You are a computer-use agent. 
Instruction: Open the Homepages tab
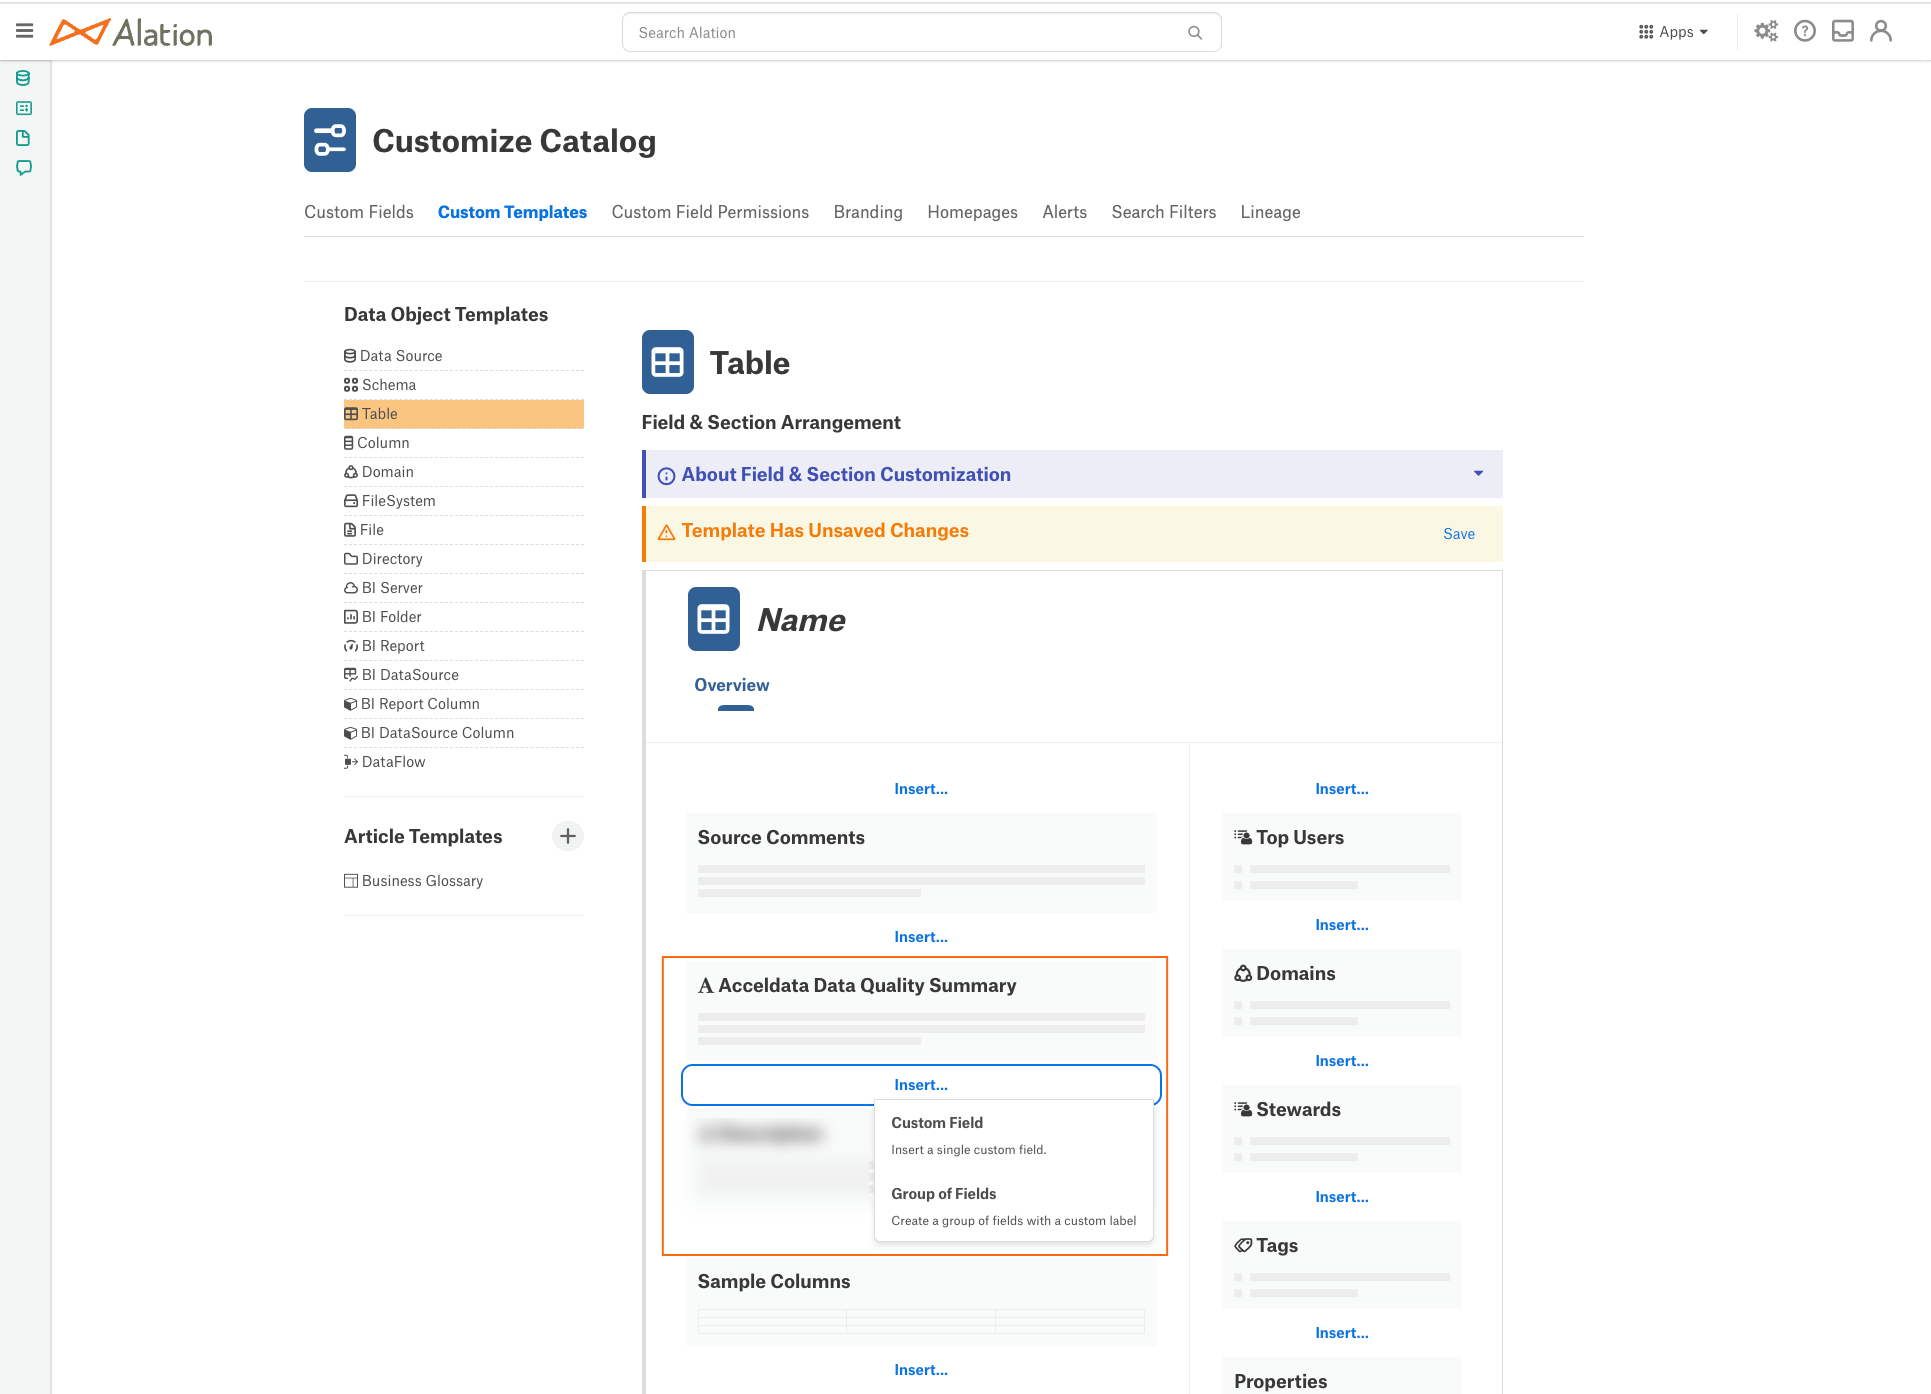(972, 212)
